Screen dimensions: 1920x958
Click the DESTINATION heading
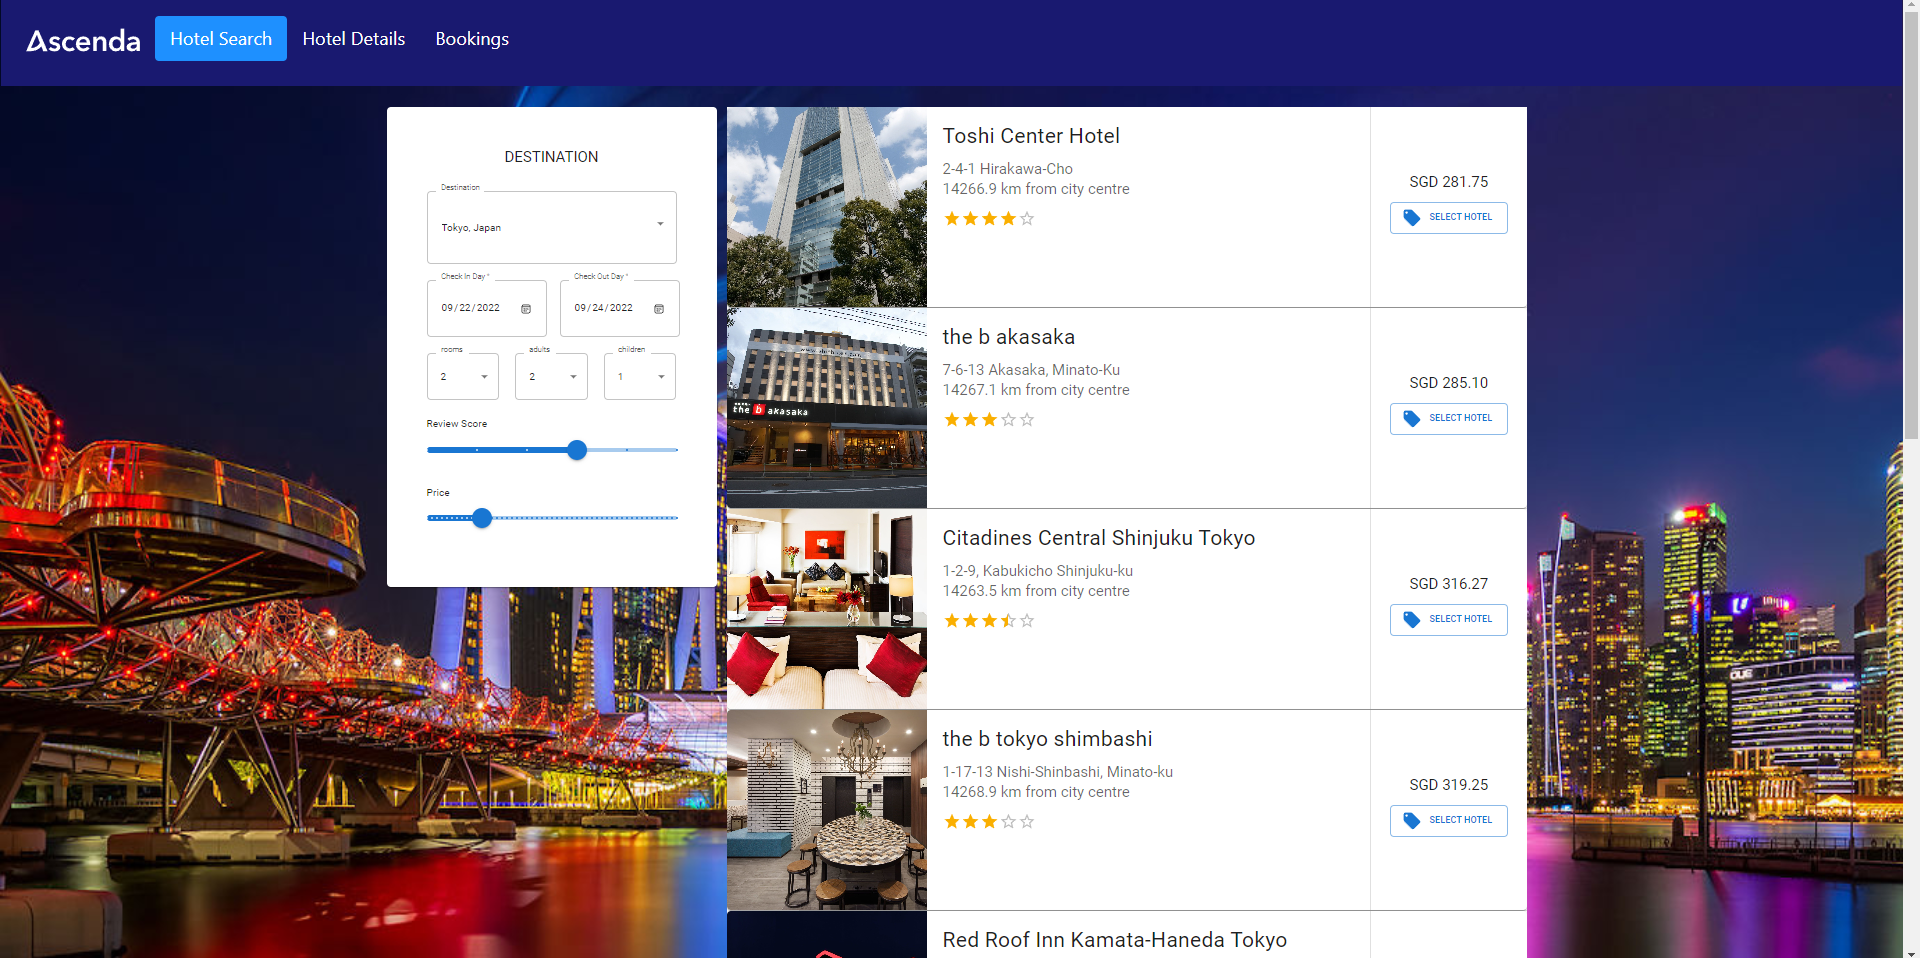coord(551,157)
